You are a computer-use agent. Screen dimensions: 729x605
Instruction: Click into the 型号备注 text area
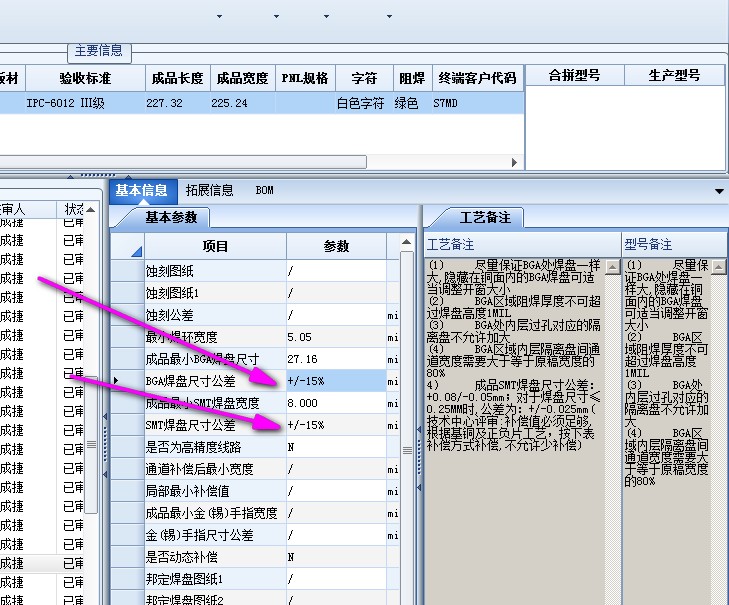tap(667, 431)
